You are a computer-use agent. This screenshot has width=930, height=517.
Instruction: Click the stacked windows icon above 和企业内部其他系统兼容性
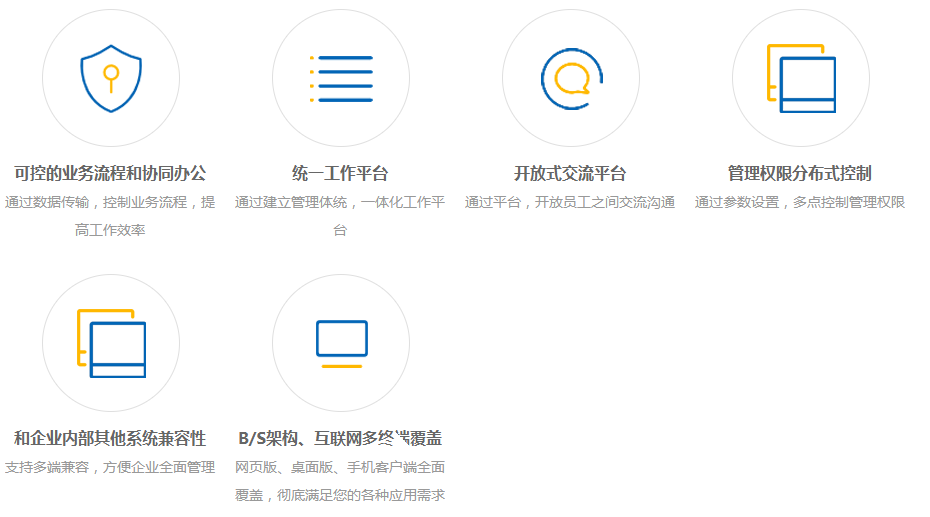(111, 343)
